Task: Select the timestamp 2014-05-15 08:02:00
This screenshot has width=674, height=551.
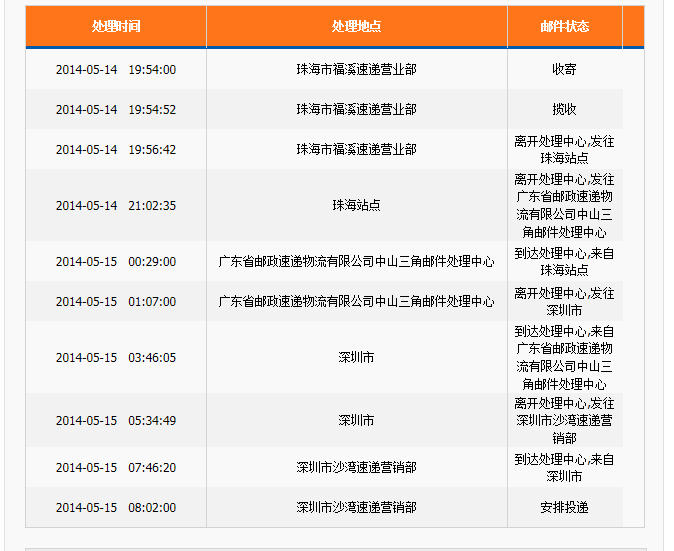Action: (x=116, y=508)
